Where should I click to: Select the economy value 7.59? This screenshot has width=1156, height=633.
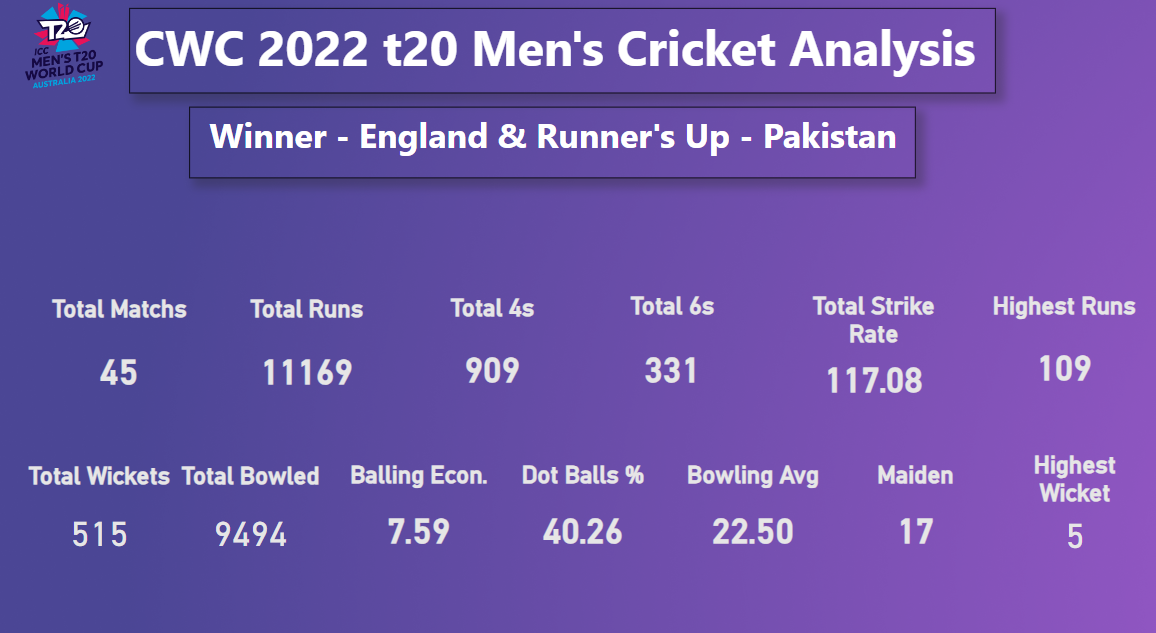tap(419, 532)
